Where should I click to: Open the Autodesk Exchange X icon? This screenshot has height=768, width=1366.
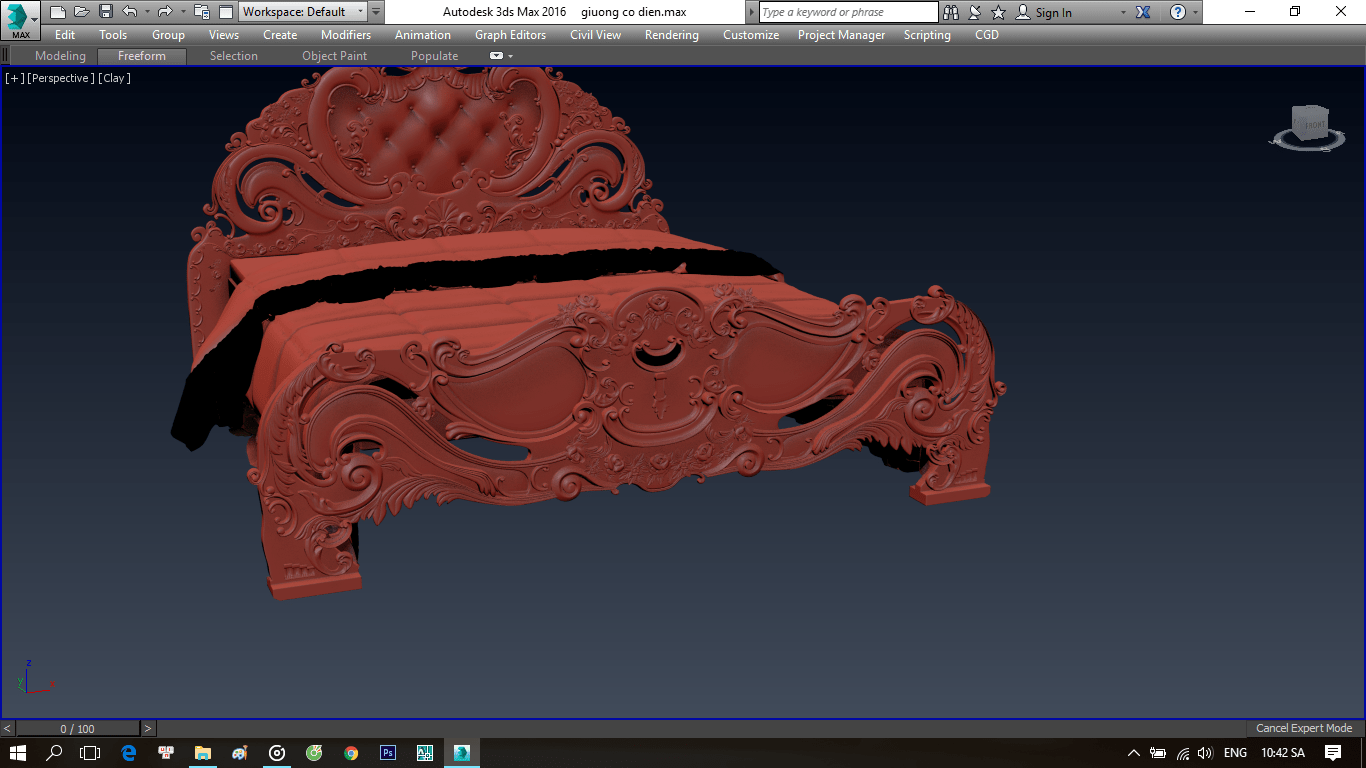1144,12
